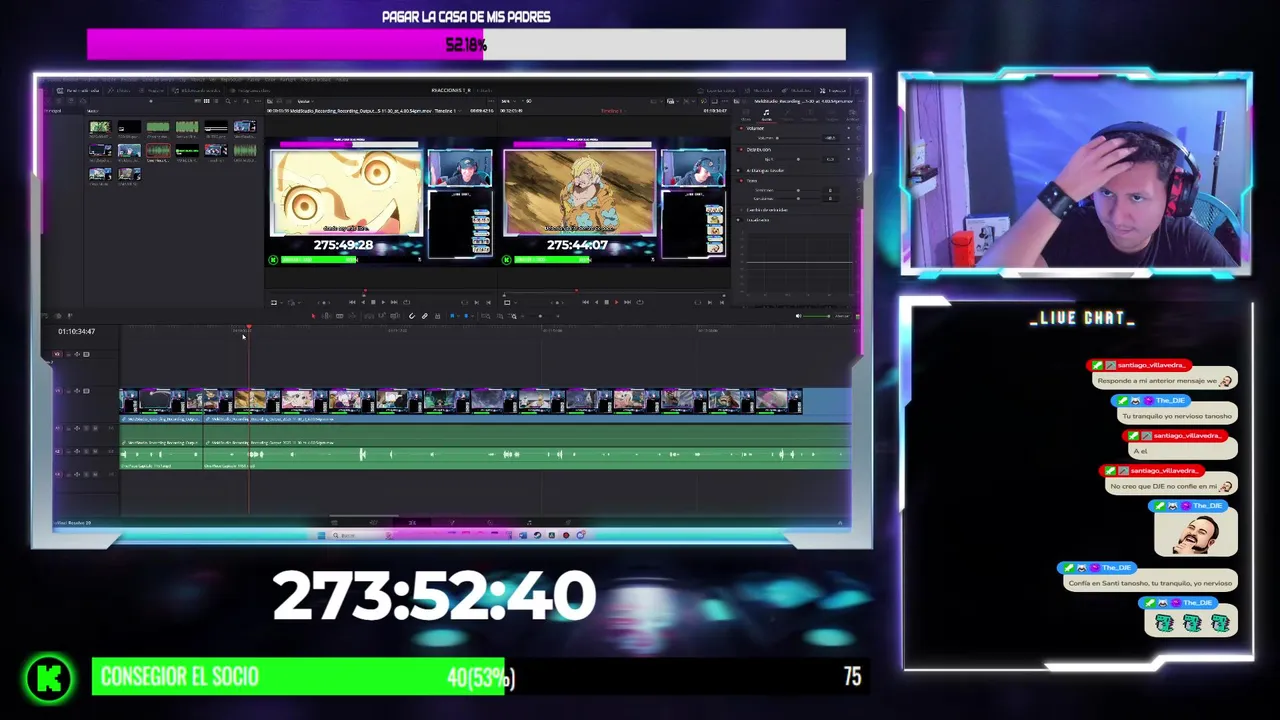Toggle linked selection chain icon
Image resolution: width=1280 pixels, height=720 pixels.
[424, 316]
